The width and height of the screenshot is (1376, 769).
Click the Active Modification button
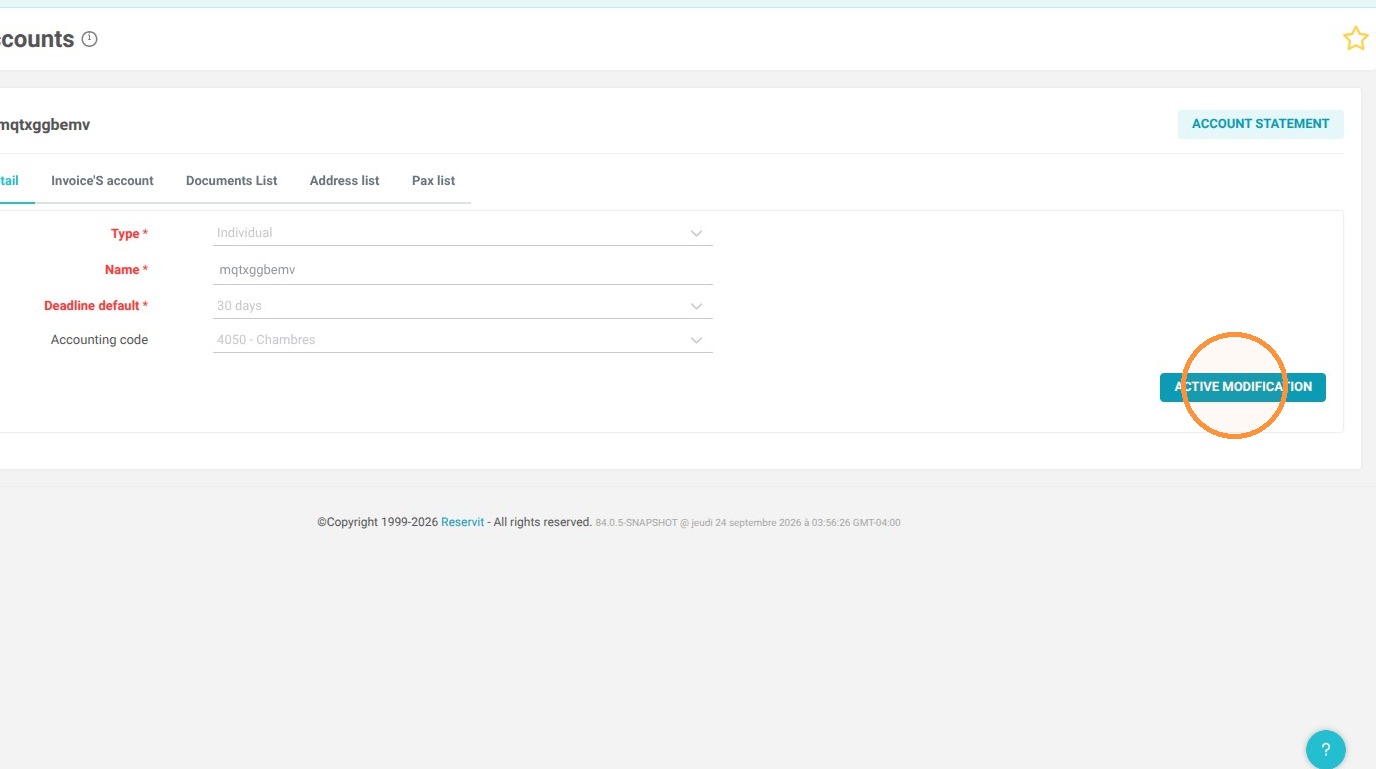1243,387
